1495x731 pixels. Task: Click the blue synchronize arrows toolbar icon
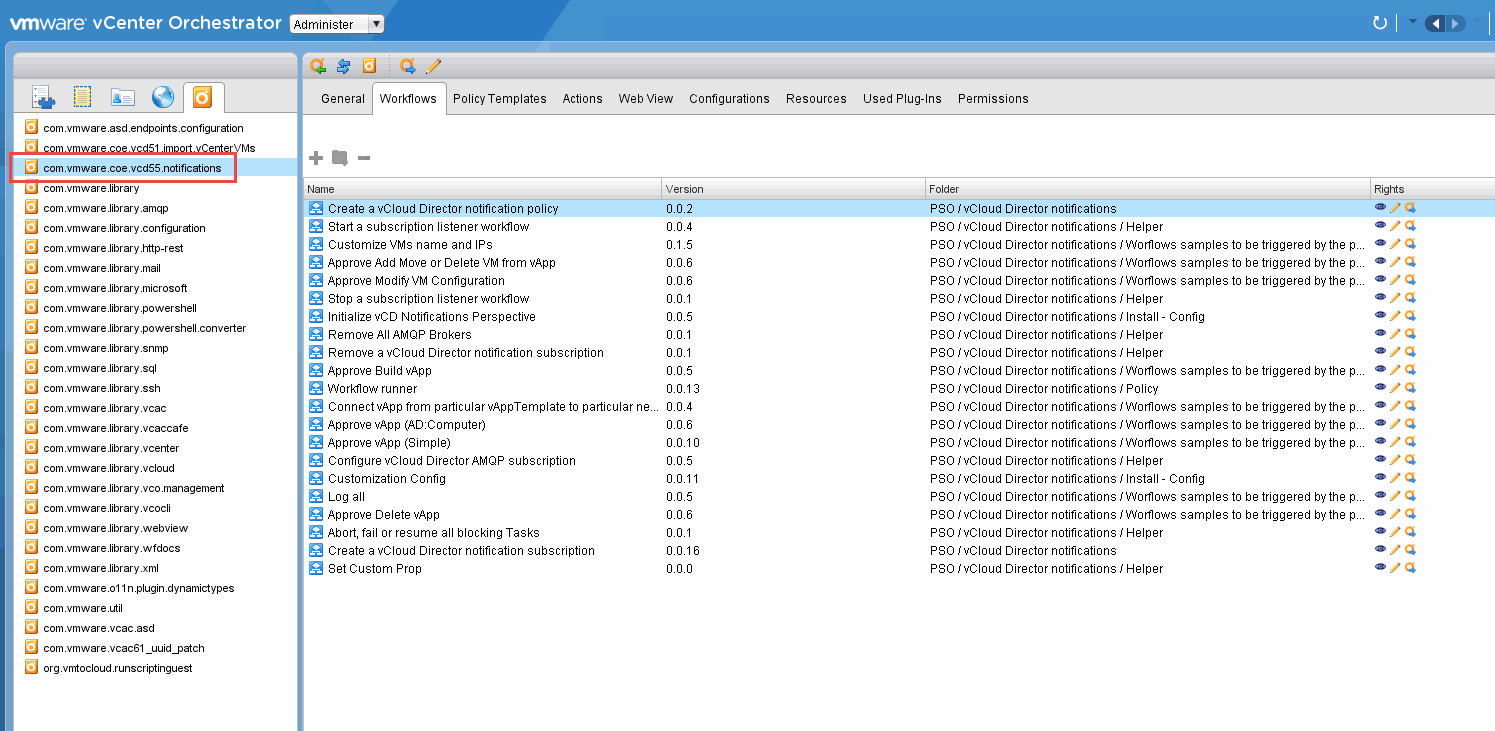coord(343,66)
